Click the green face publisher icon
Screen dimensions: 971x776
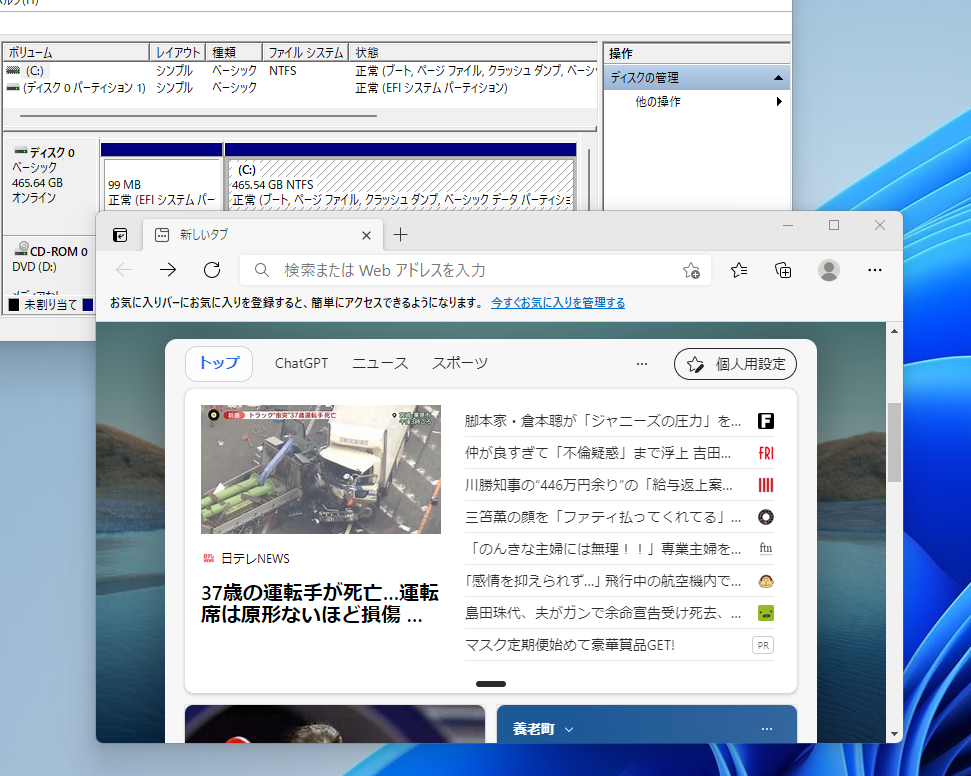coord(766,613)
